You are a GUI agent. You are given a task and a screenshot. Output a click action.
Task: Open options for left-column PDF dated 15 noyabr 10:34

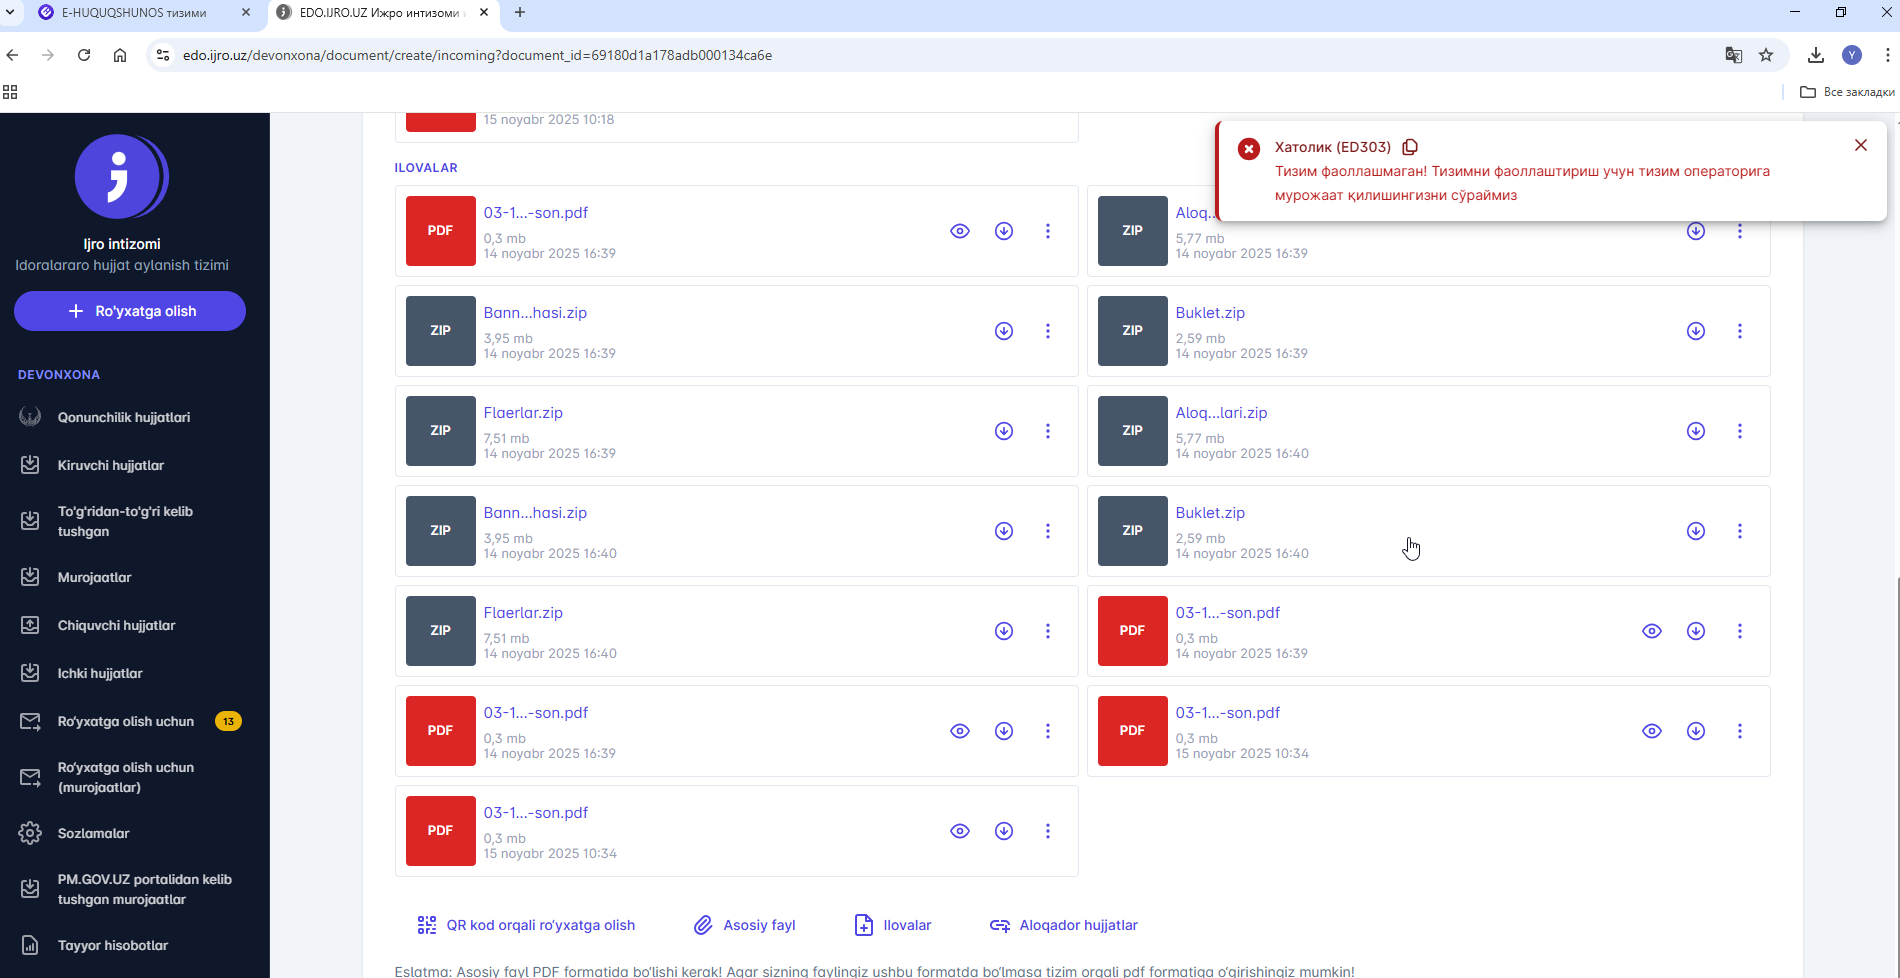click(x=1048, y=831)
